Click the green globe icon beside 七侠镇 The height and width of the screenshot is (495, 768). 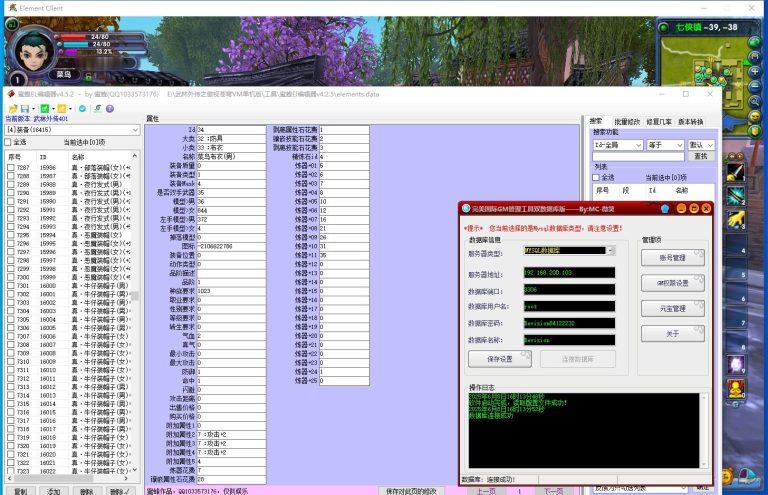pos(664,27)
